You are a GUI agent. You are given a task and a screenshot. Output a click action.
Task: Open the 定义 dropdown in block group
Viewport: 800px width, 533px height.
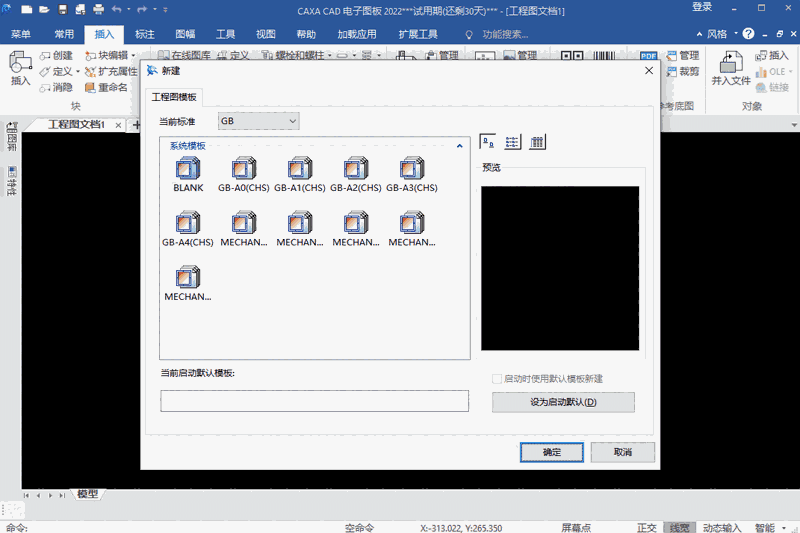78,71
